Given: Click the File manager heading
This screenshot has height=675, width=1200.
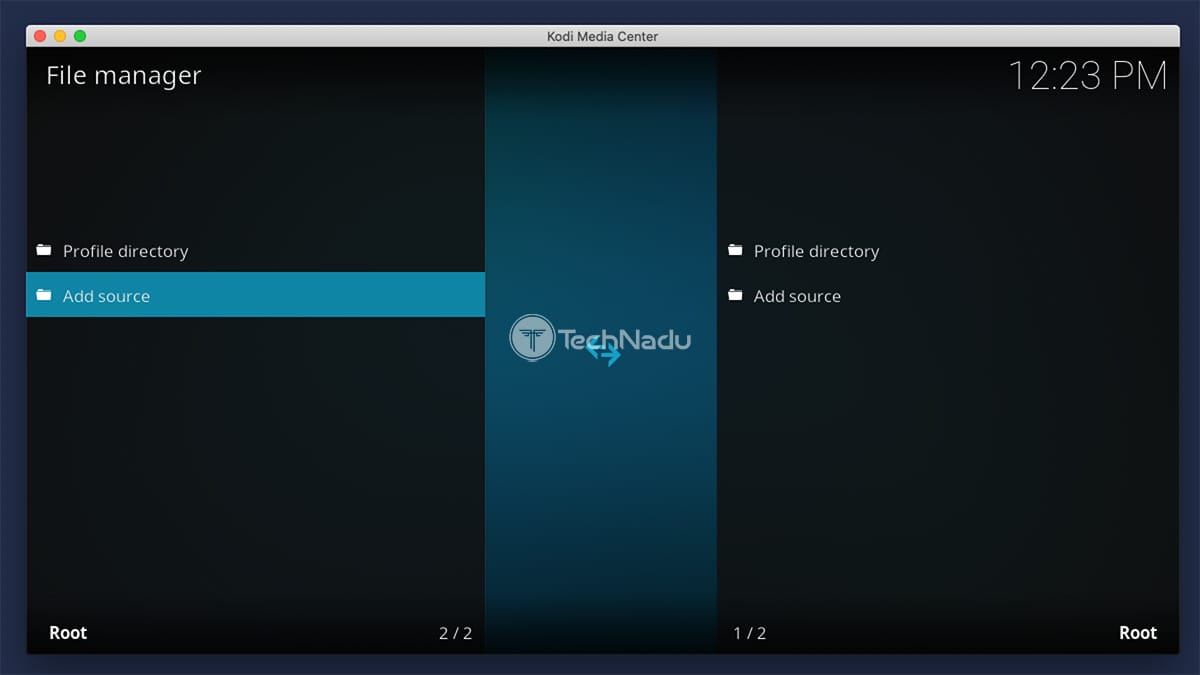Looking at the screenshot, I should 124,76.
